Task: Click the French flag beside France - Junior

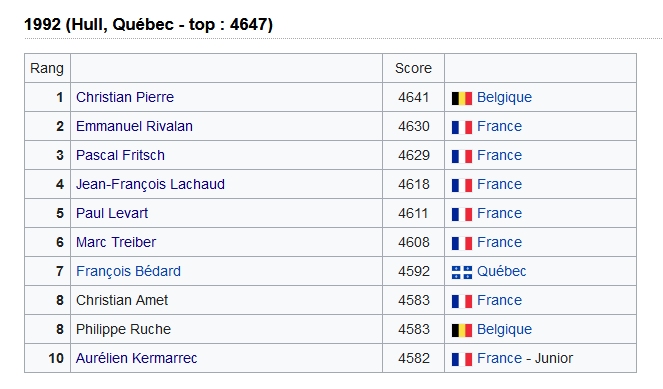Action: 462,359
